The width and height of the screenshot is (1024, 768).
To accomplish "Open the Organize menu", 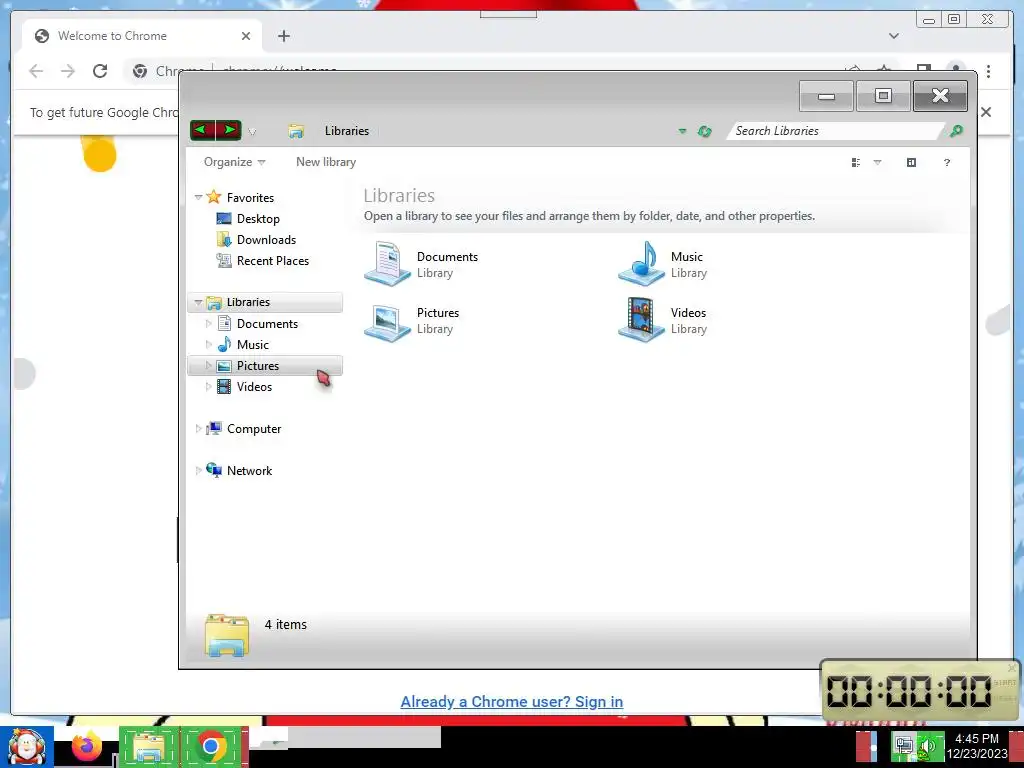I will [234, 162].
